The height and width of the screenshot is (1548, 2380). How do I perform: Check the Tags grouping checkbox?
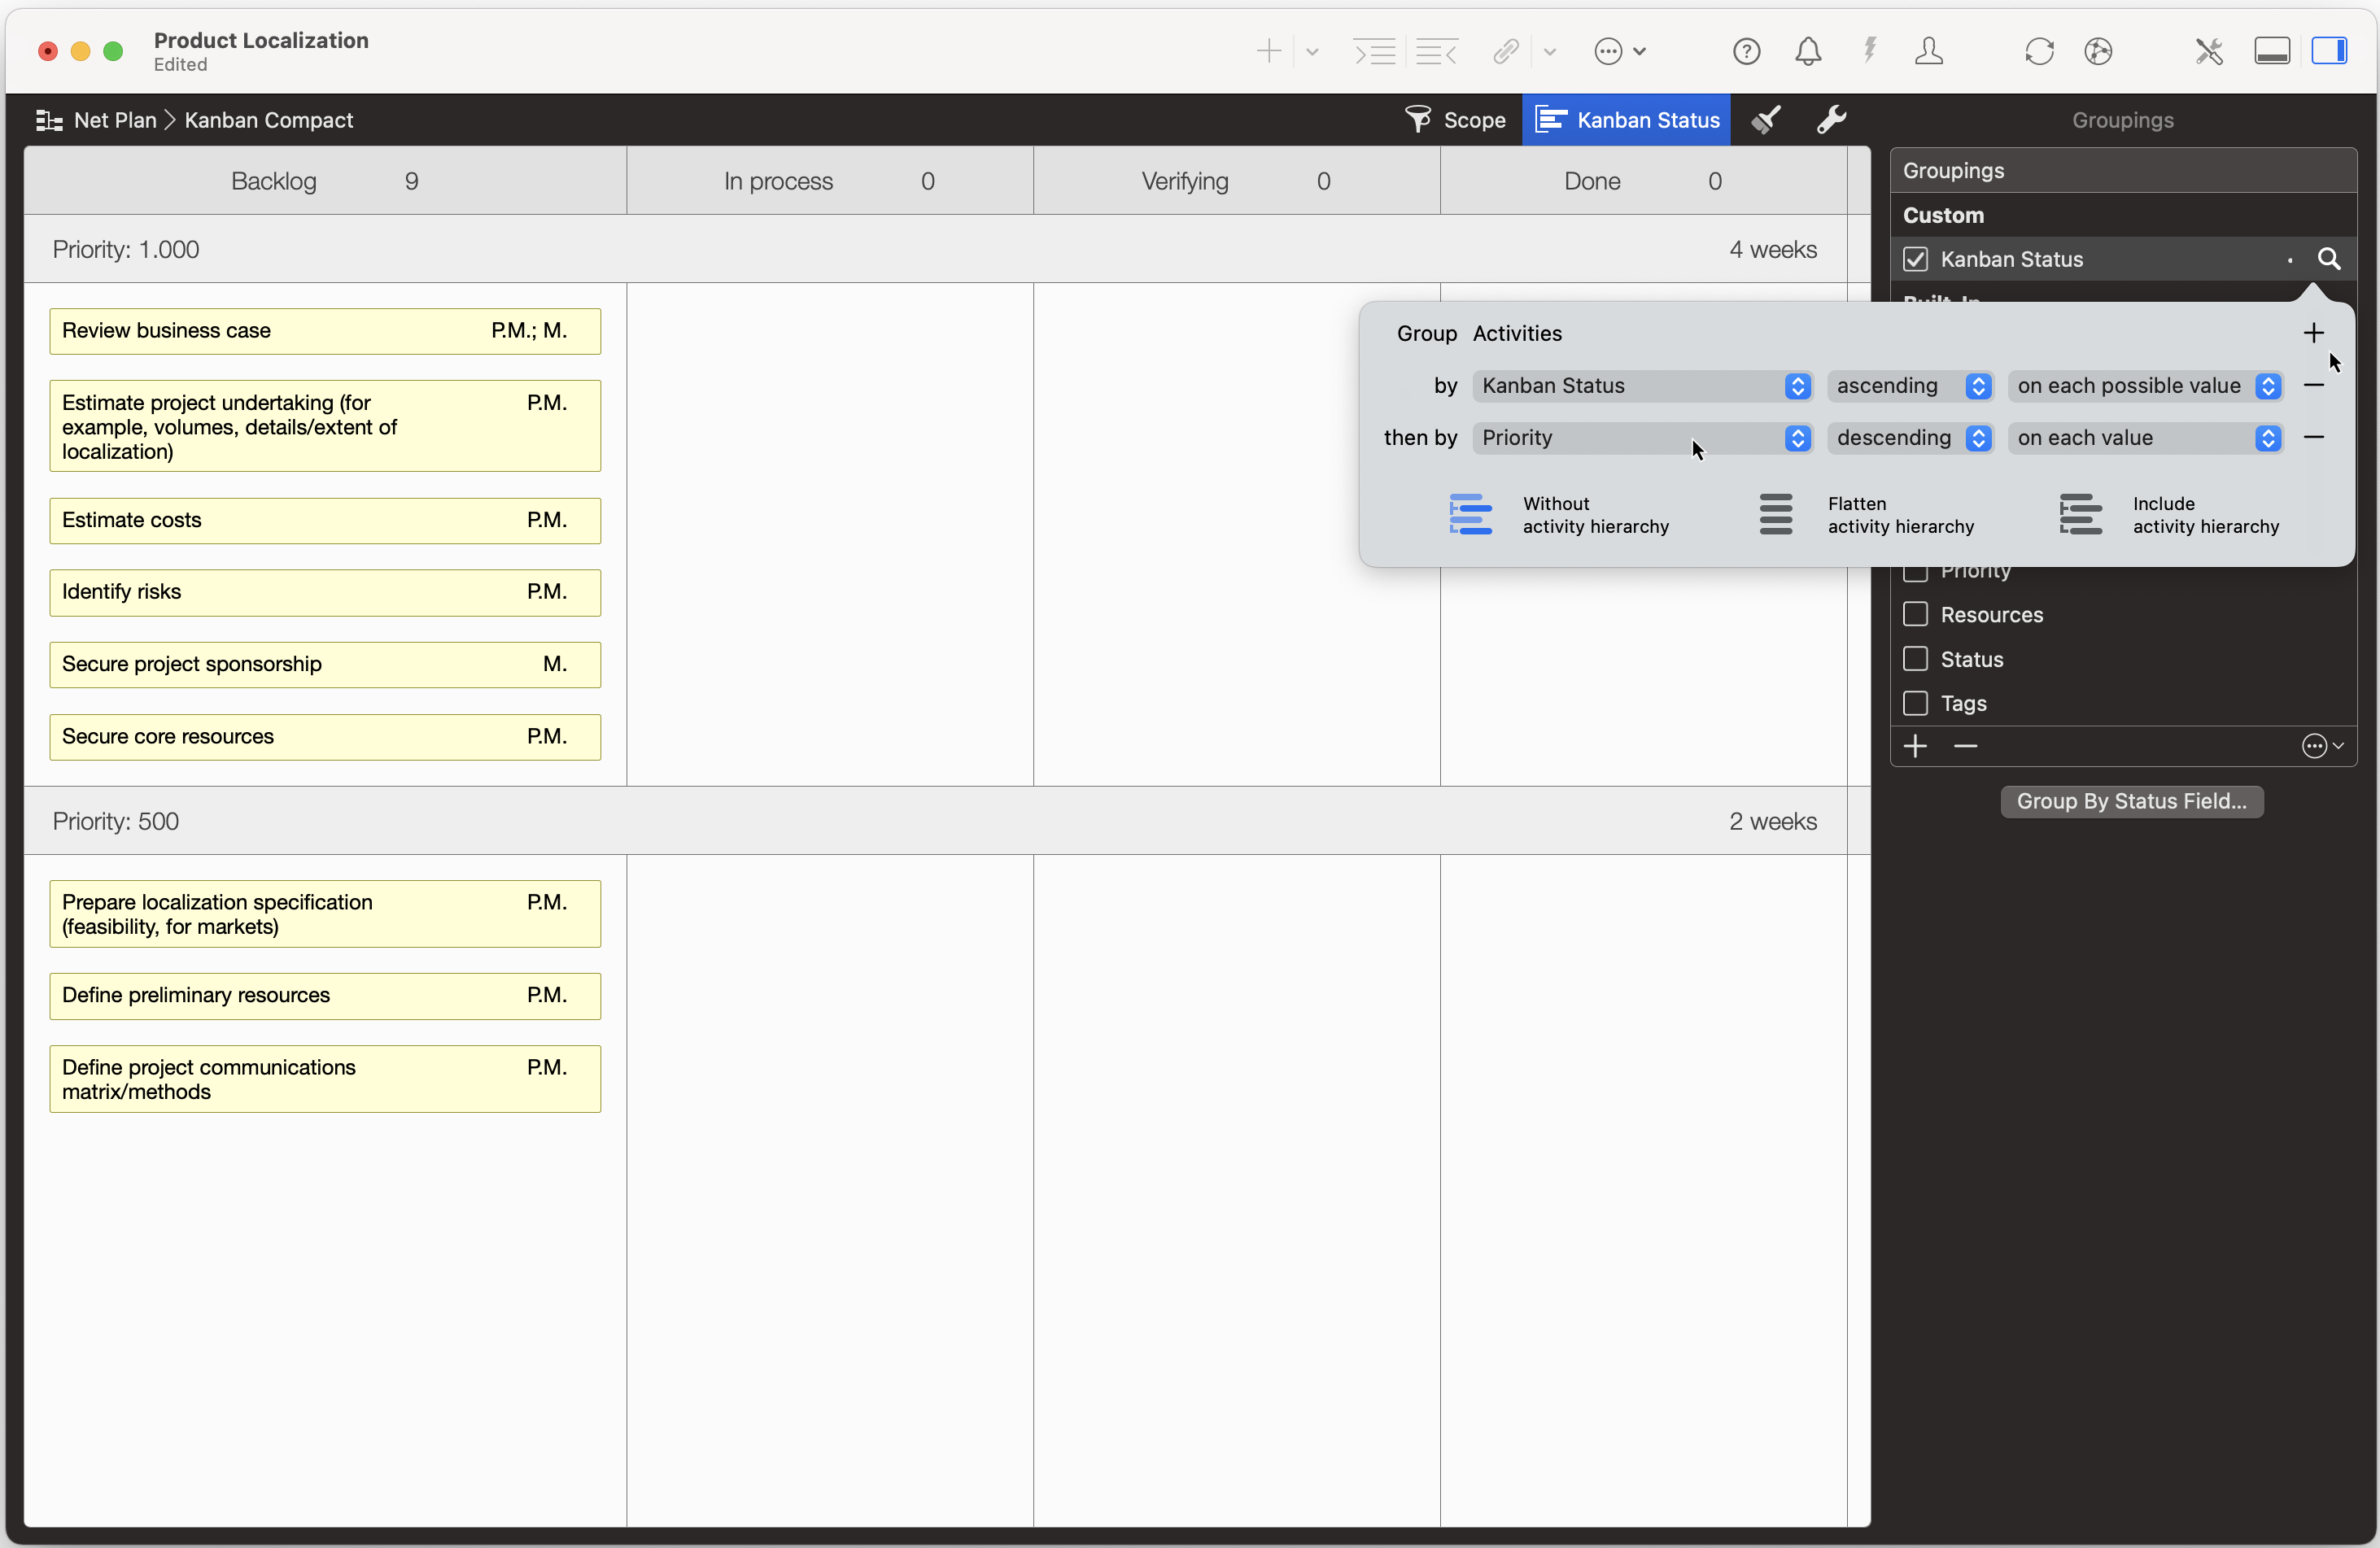point(1915,703)
